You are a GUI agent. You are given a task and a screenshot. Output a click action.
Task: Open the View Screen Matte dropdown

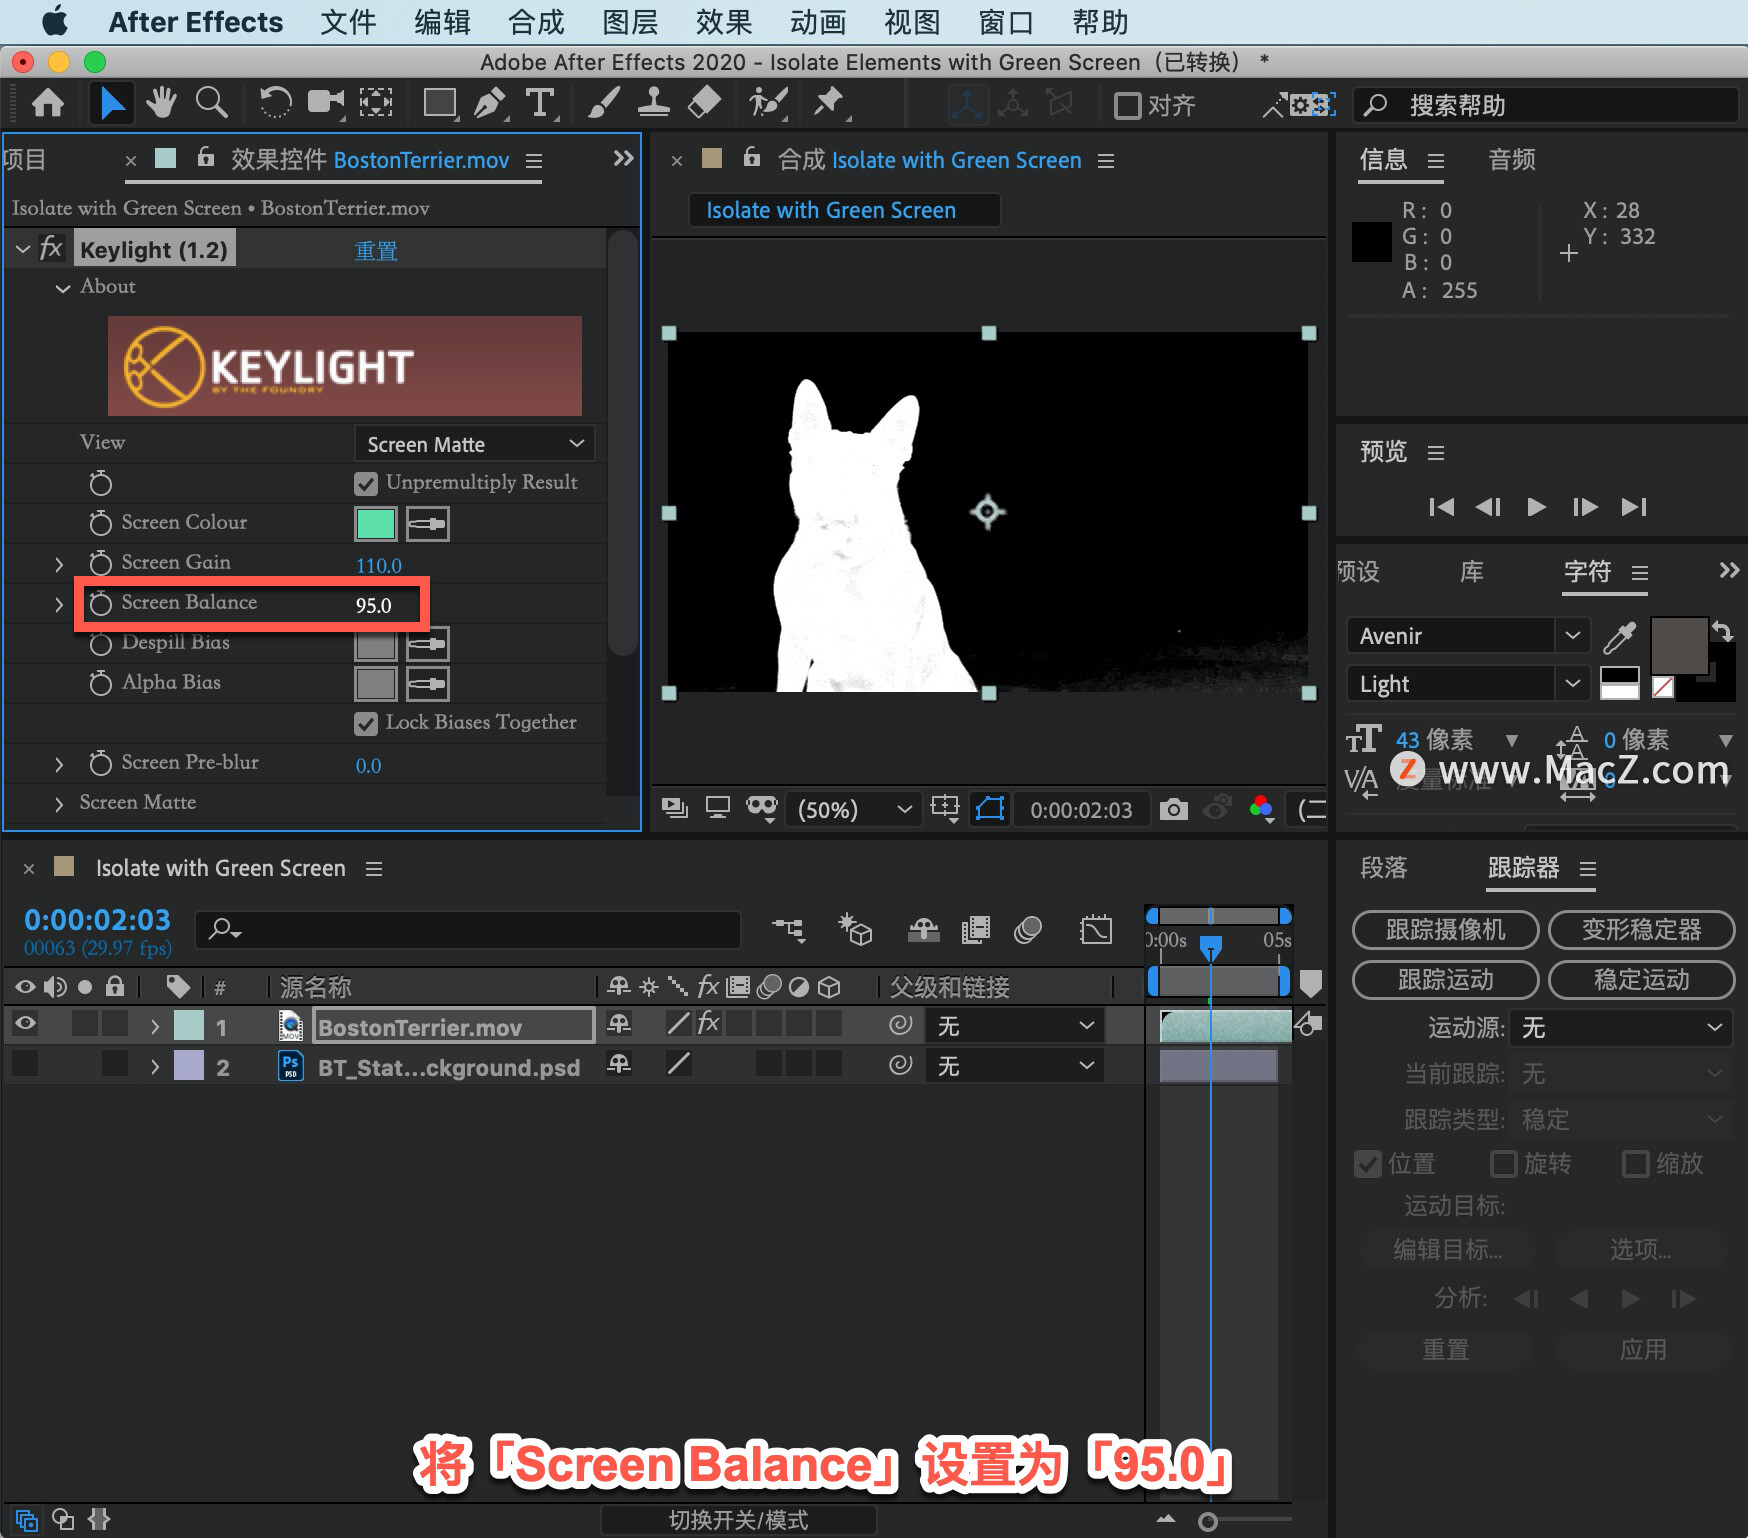[x=475, y=444]
